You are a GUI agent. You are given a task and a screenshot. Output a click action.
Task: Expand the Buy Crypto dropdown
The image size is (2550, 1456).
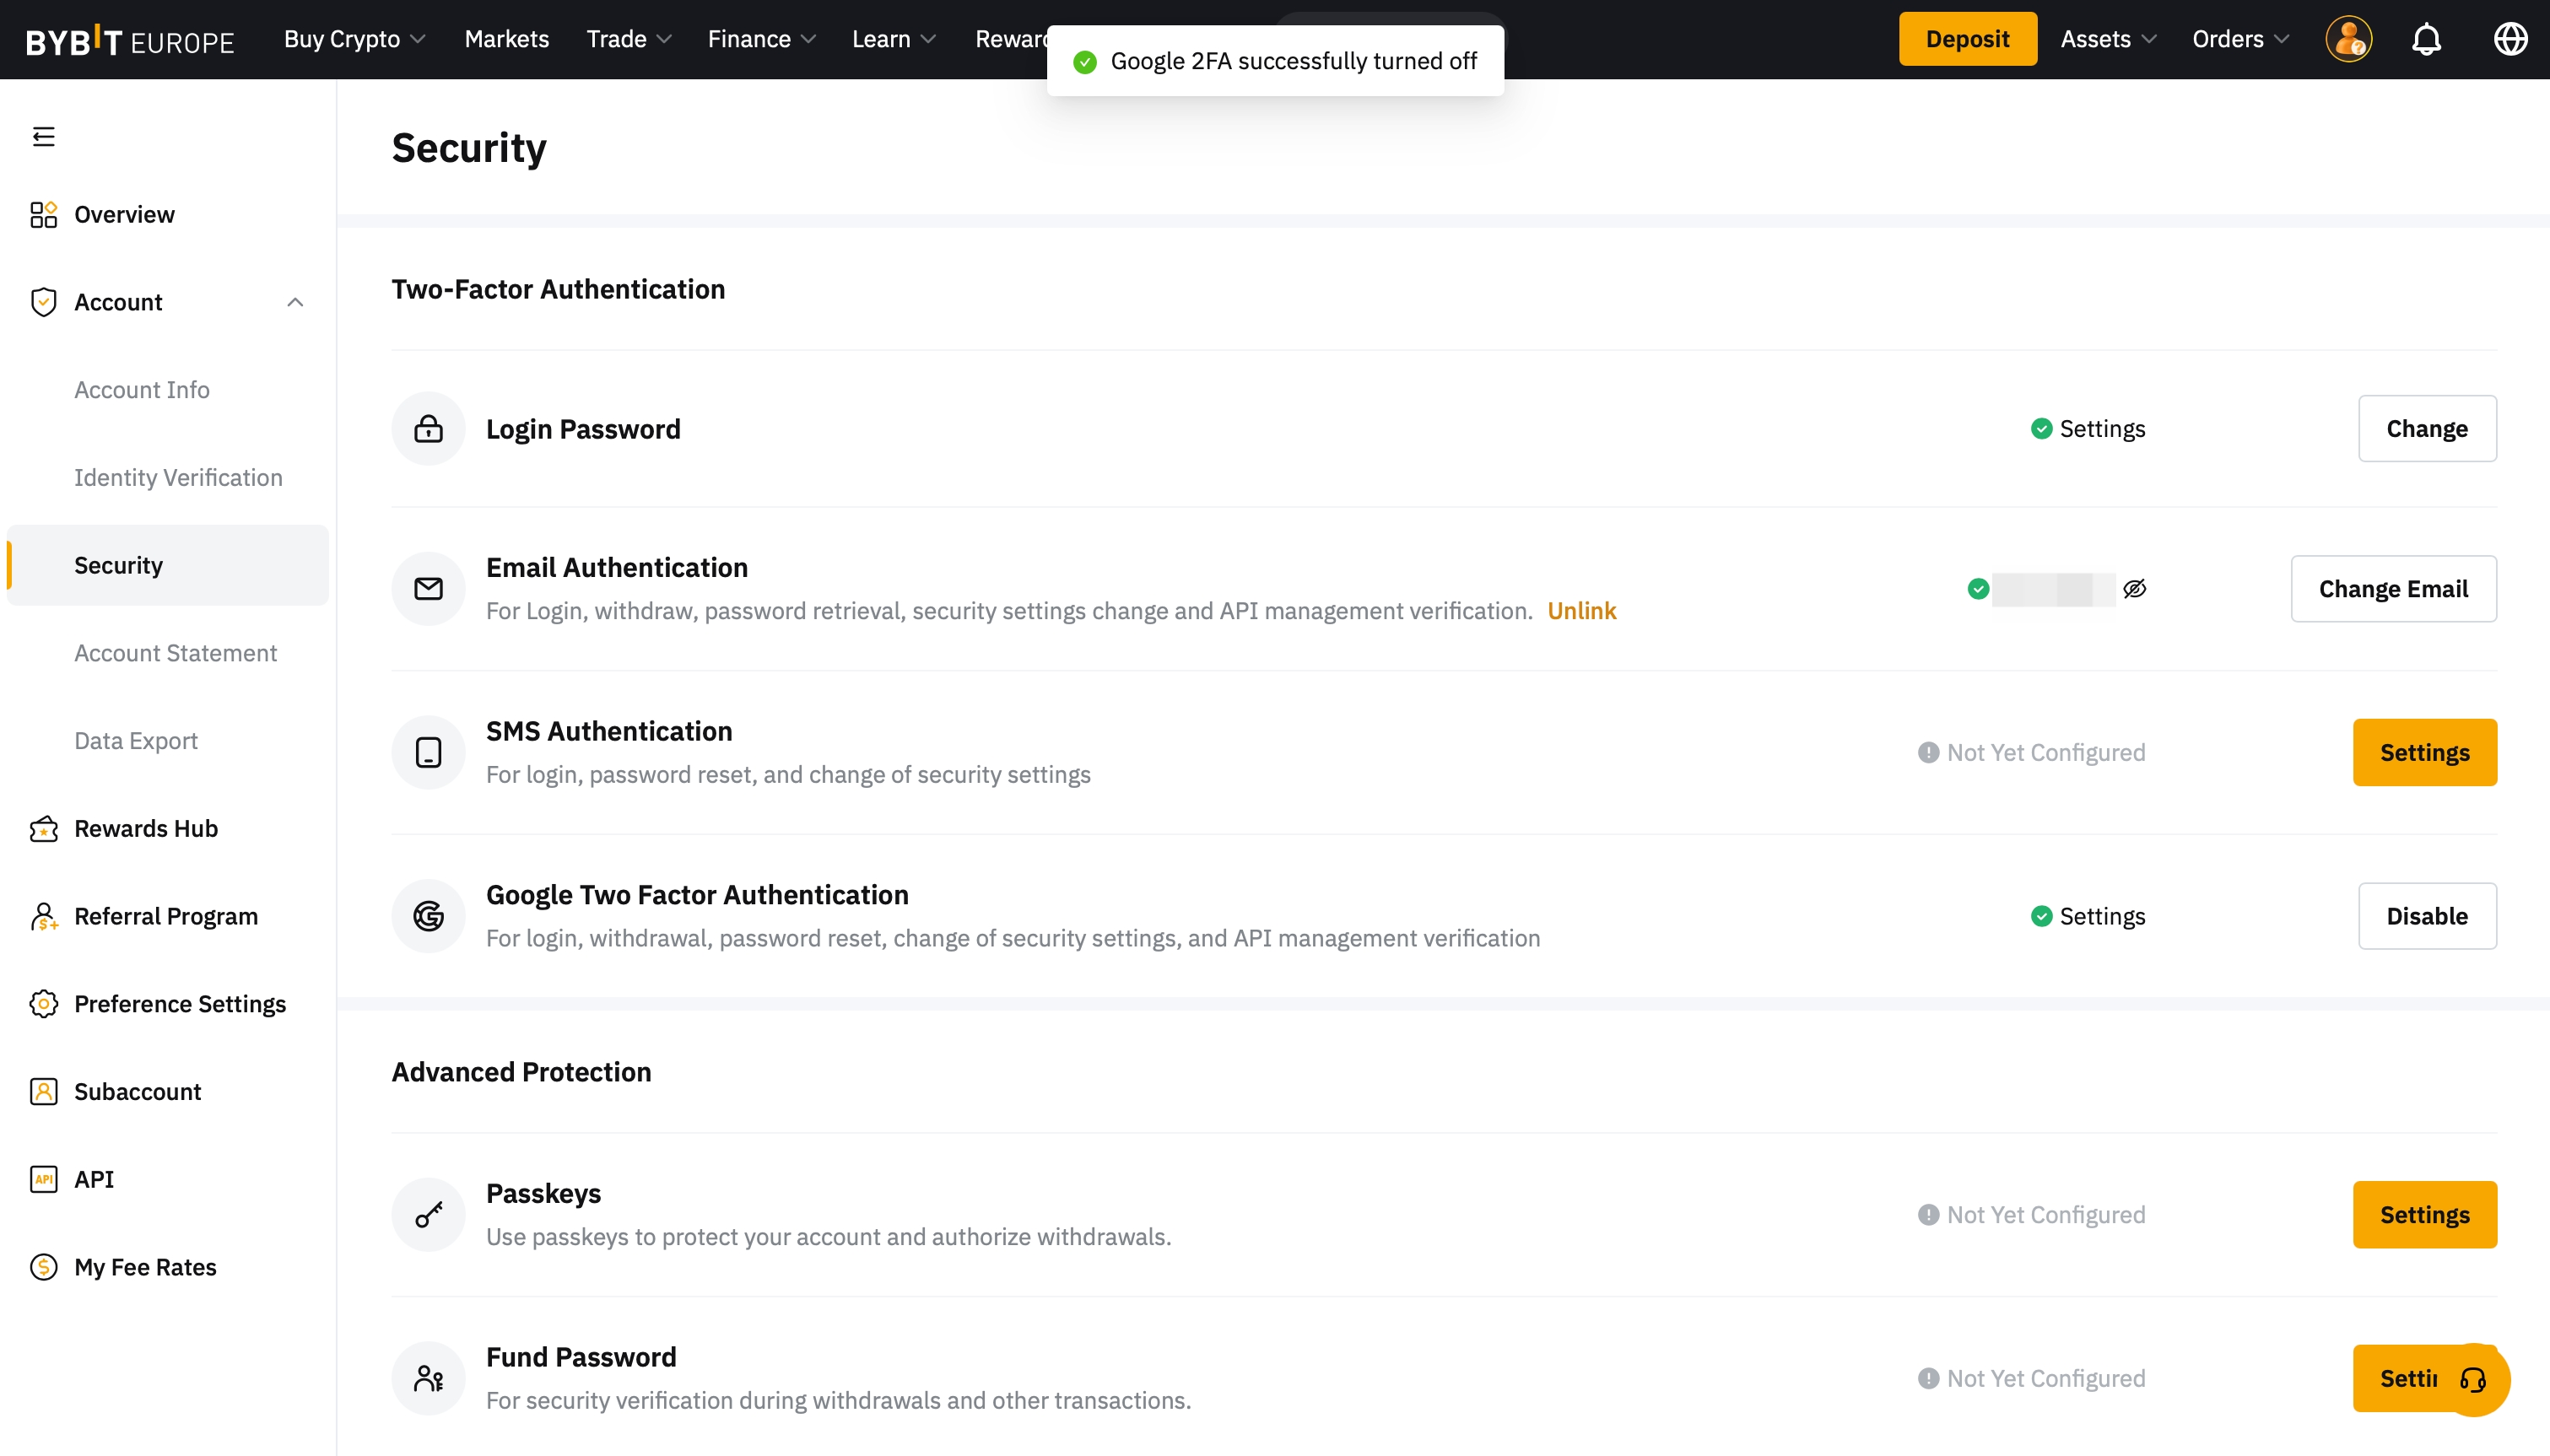click(x=354, y=39)
